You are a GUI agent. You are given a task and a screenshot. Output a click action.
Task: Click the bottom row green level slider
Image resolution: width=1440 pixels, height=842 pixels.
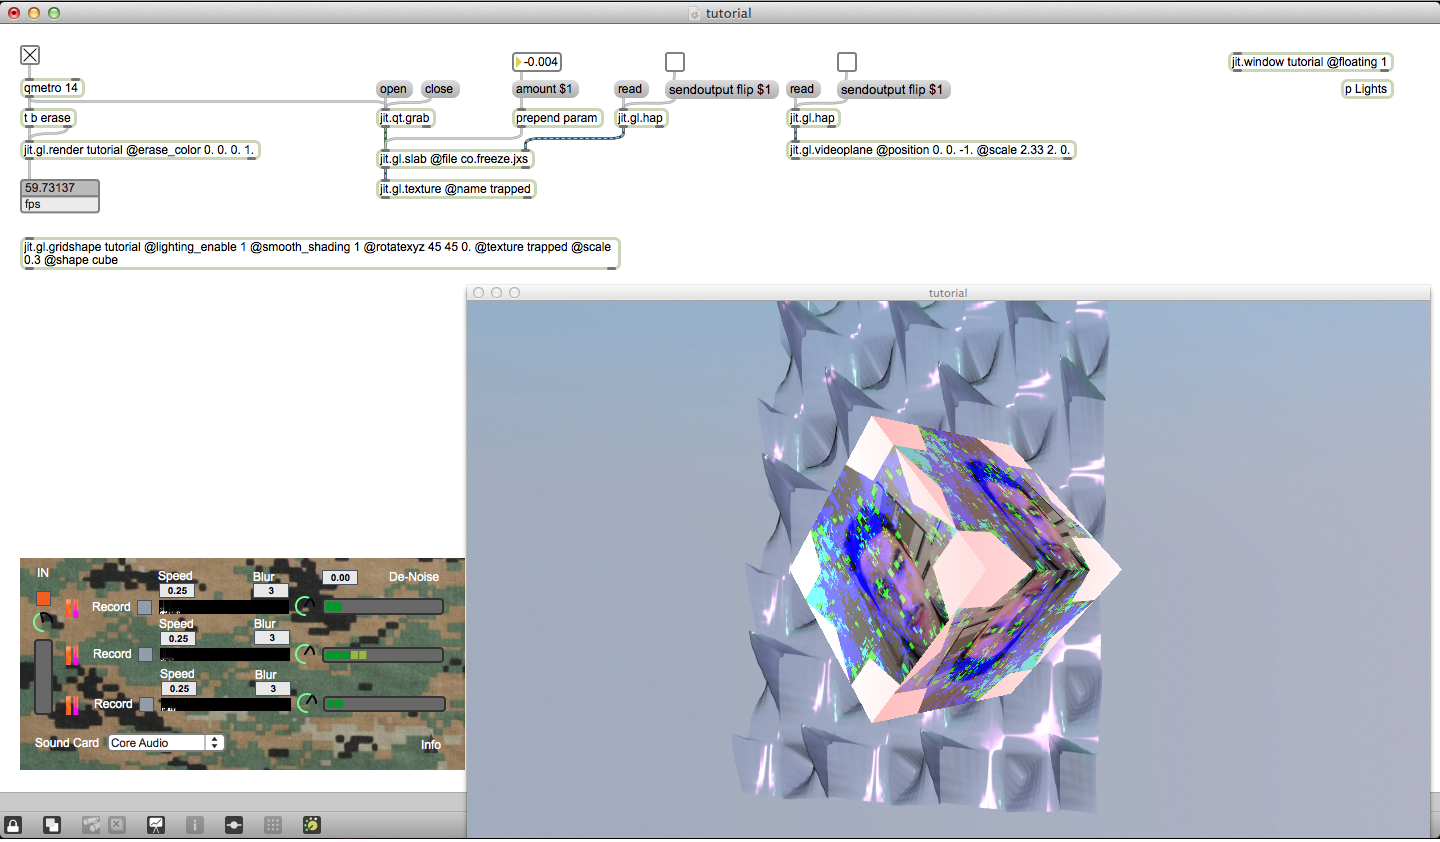384,704
